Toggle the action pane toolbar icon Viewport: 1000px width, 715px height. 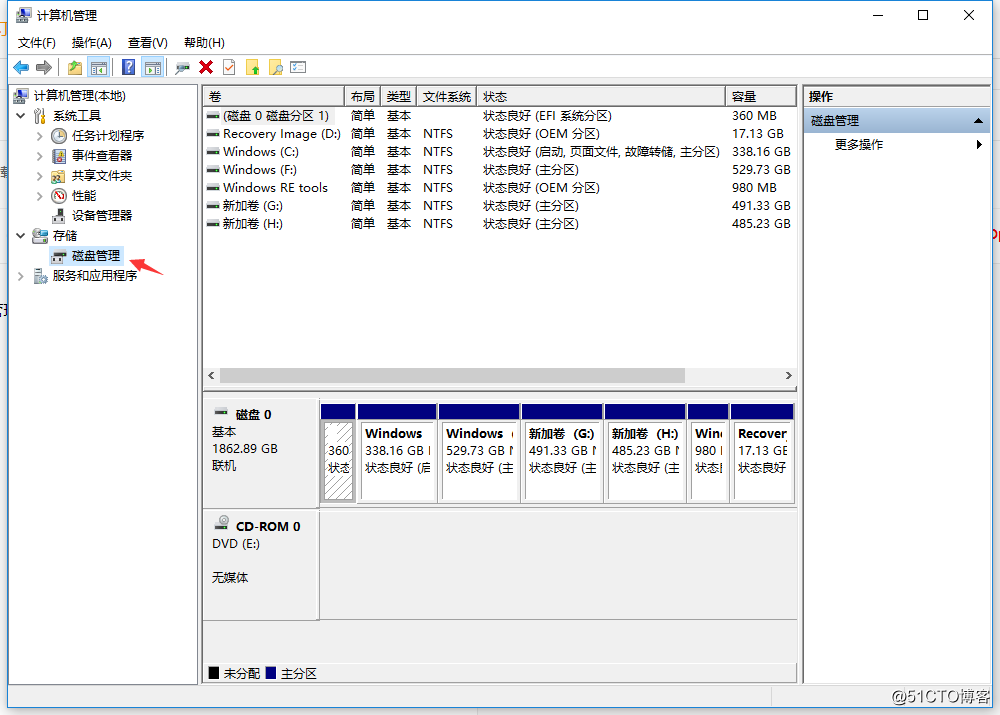coord(153,67)
